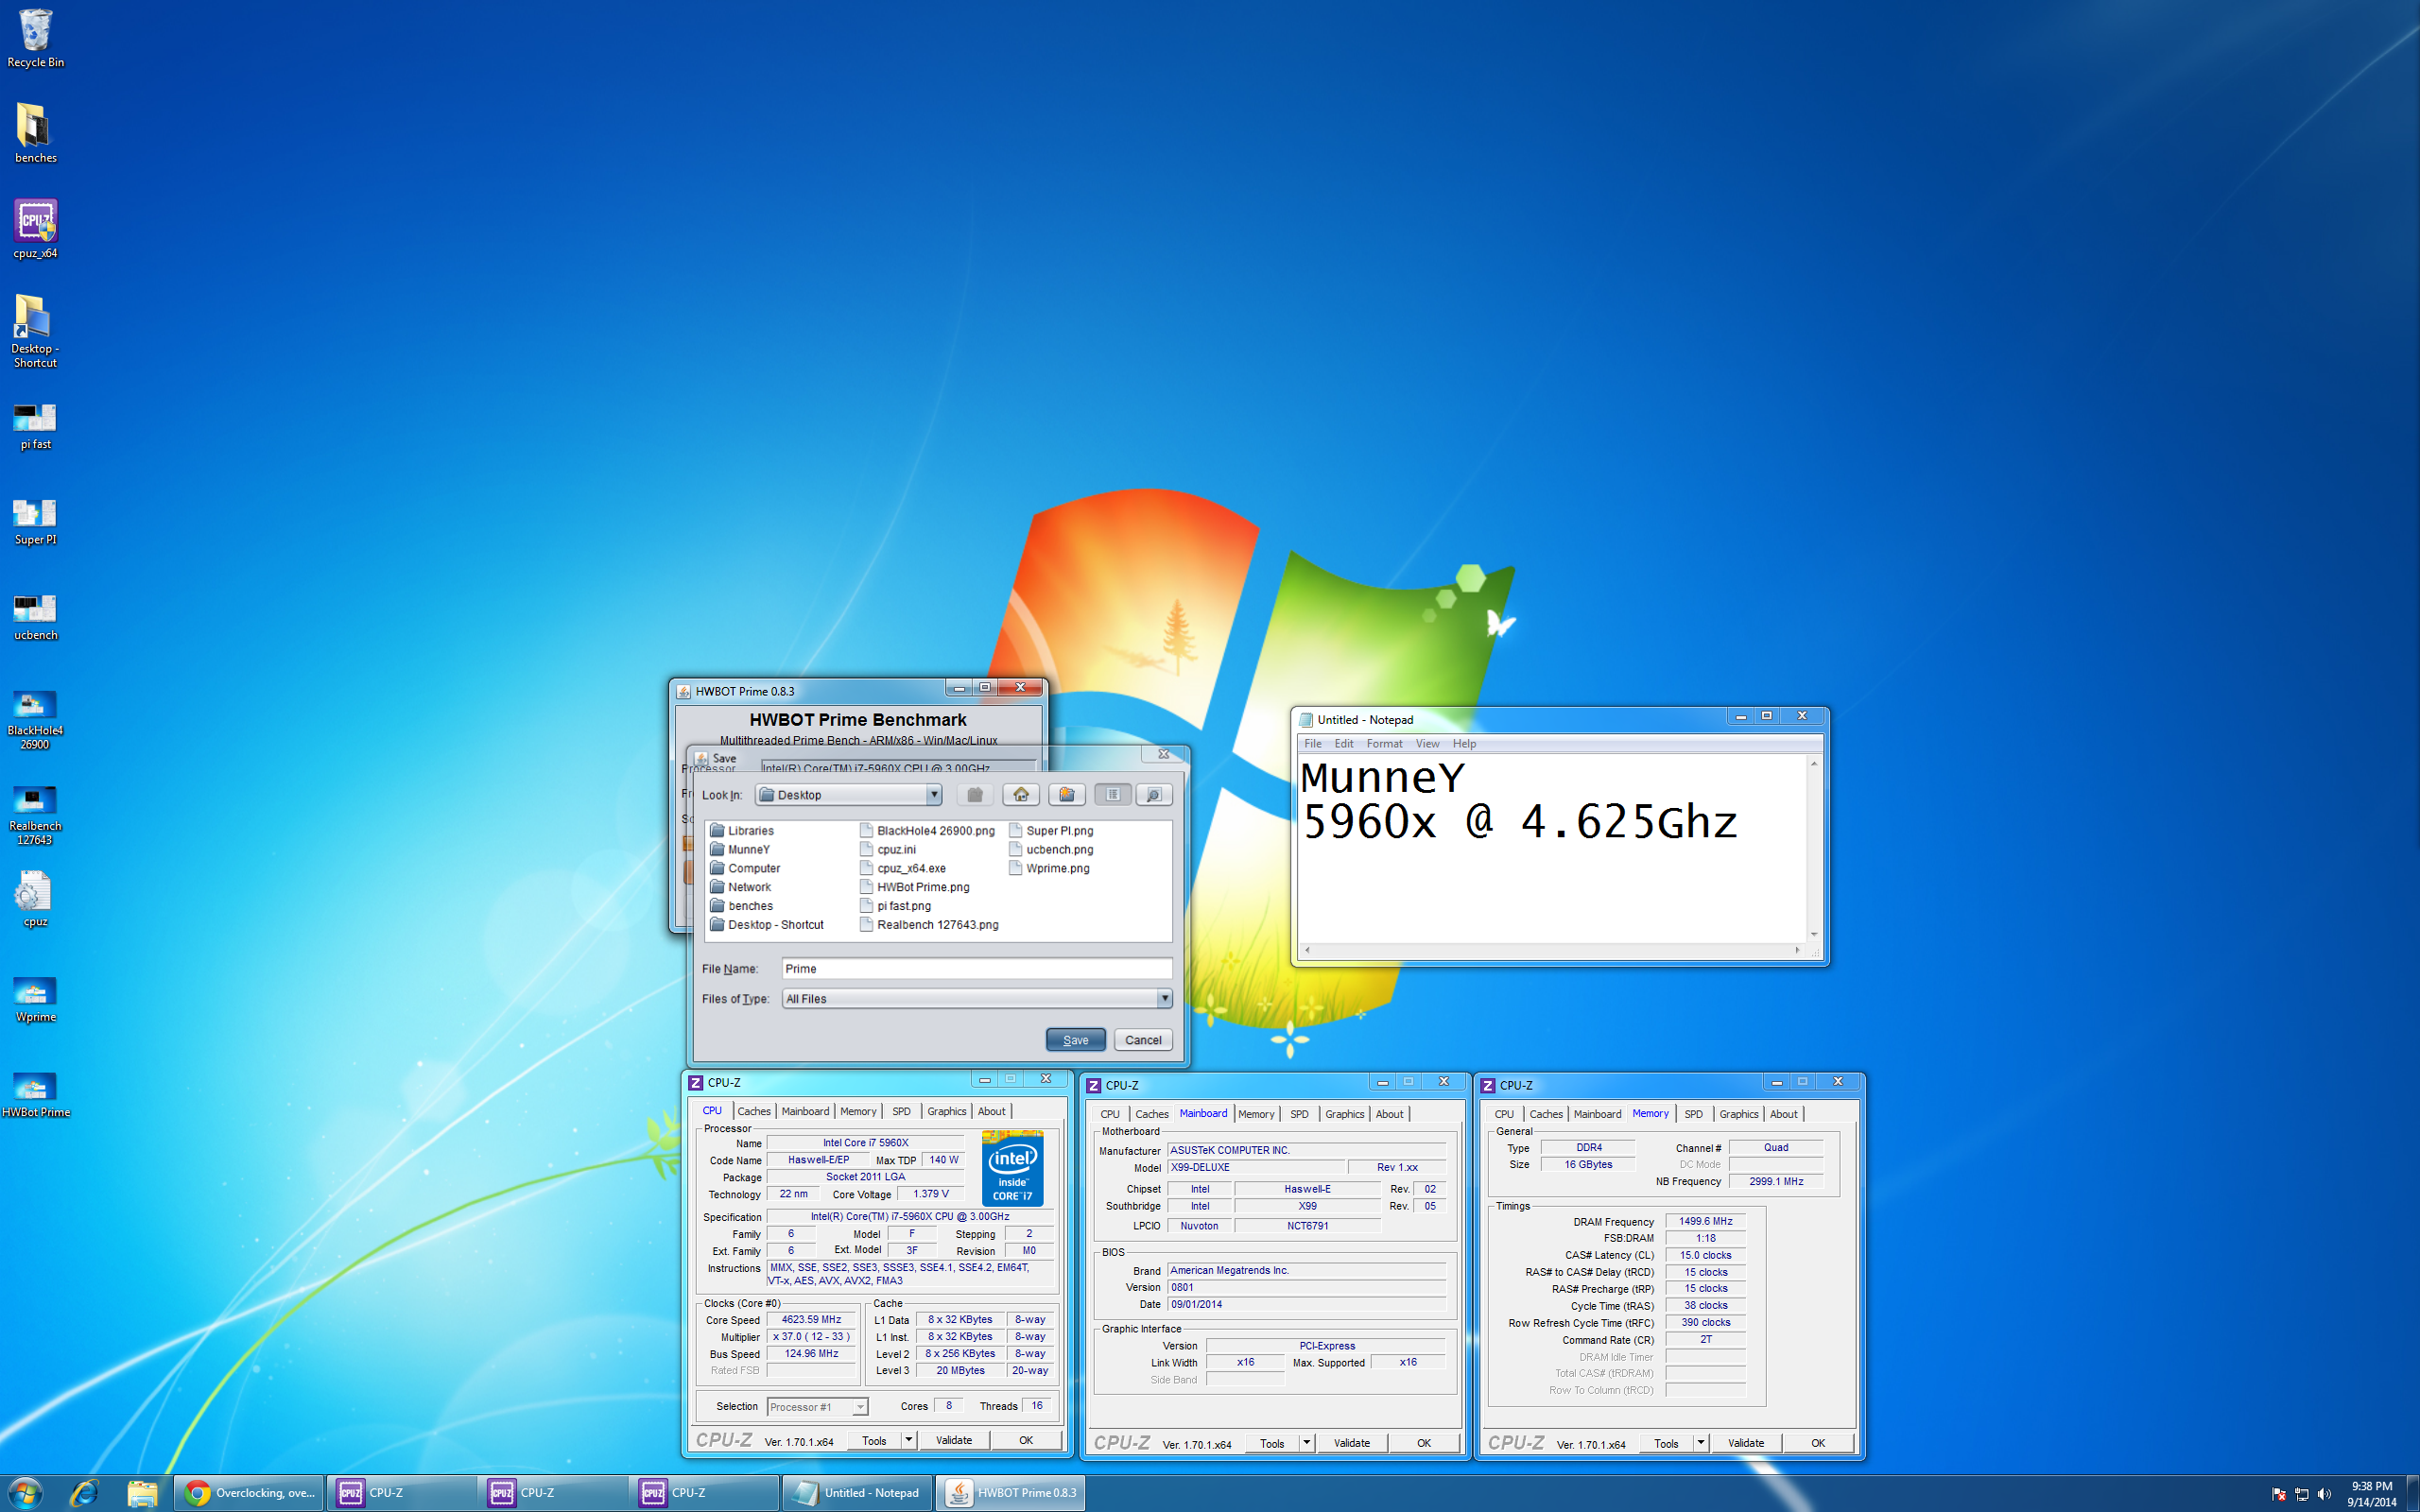
Task: Open Notepad View menu
Action: 1427,743
